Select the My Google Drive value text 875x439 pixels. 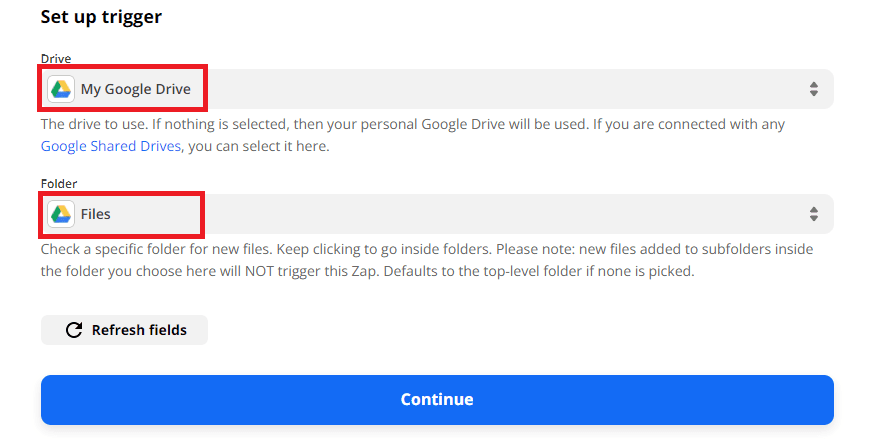click(135, 89)
